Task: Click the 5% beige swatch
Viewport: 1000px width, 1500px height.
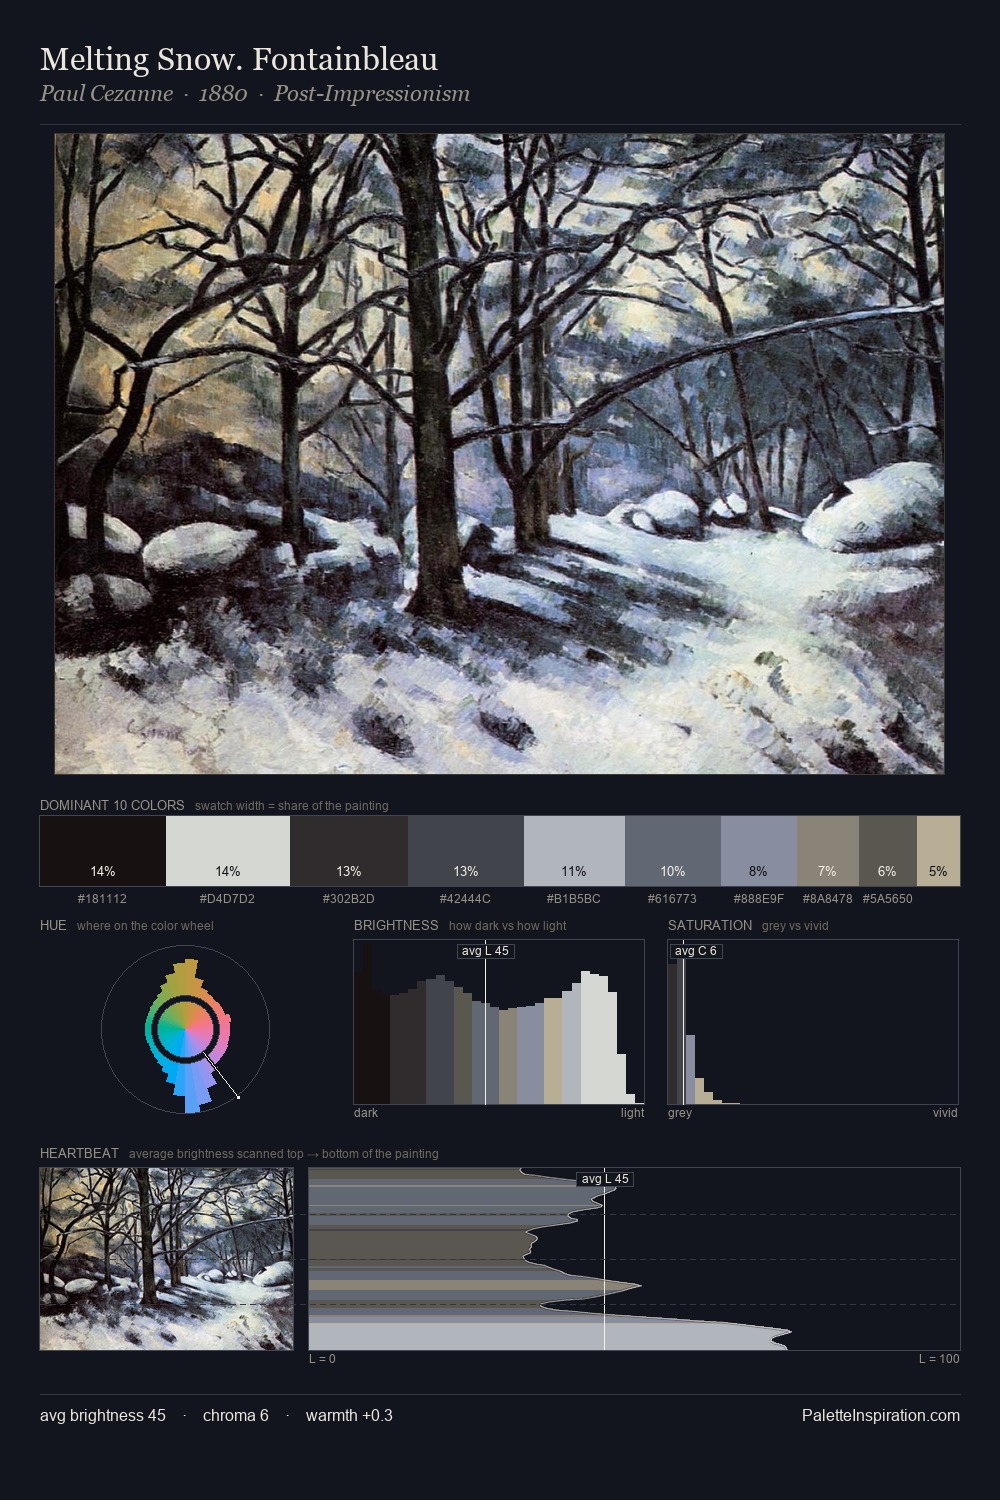Action: point(938,851)
